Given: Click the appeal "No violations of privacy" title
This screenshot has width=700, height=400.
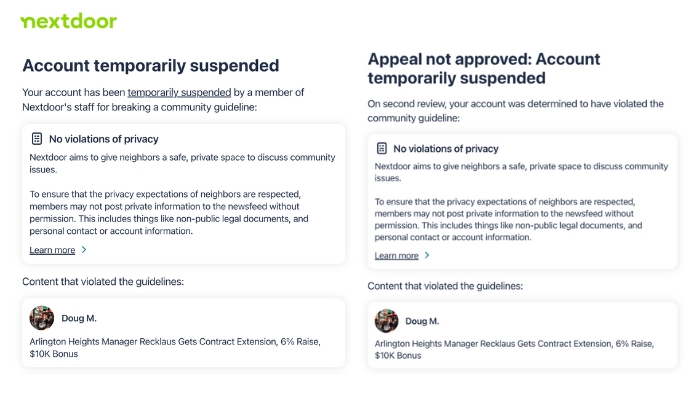Looking at the screenshot, I should click(446, 148).
